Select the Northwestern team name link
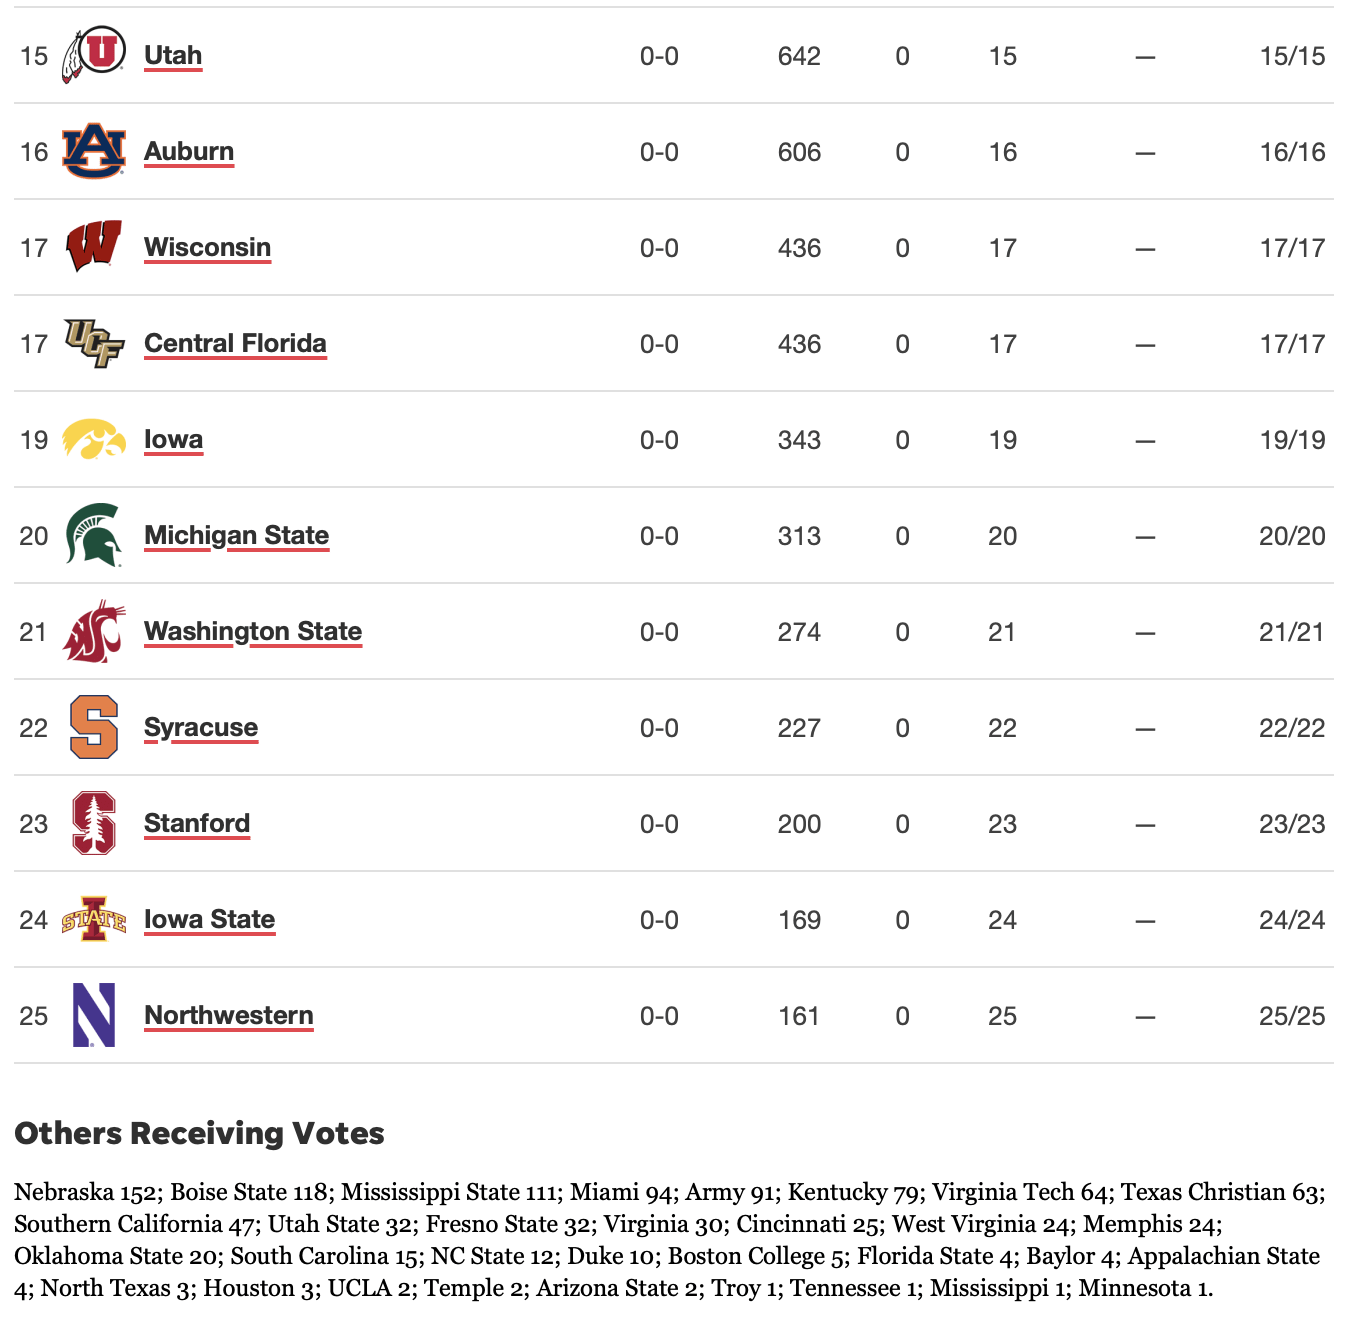This screenshot has width=1356, height=1322. [228, 1015]
